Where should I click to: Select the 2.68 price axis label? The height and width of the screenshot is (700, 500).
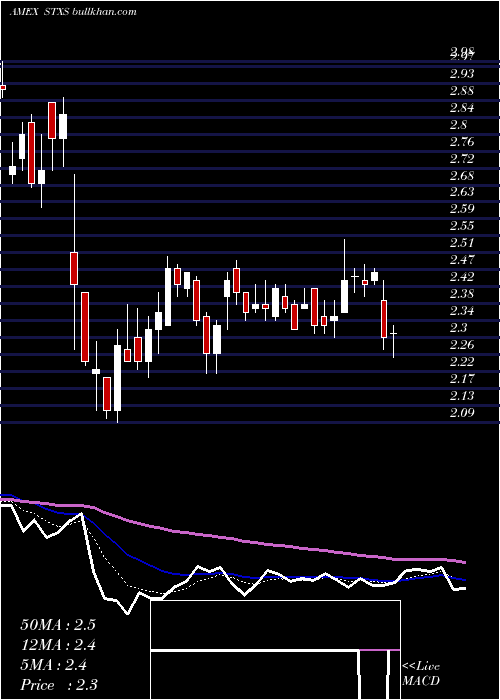point(462,175)
